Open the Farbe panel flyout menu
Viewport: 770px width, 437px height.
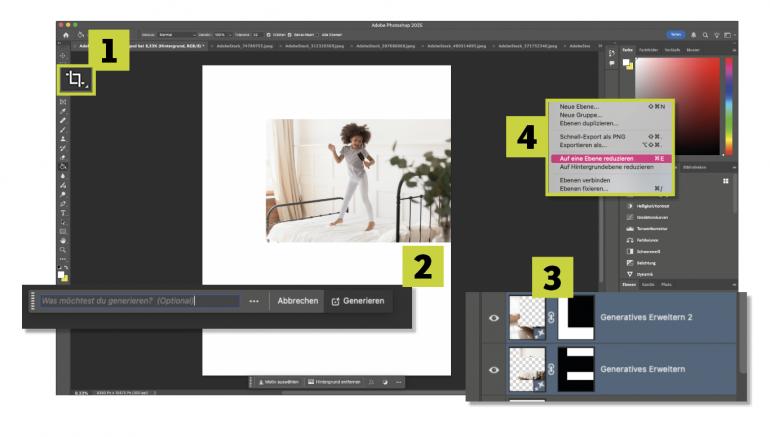coord(734,50)
